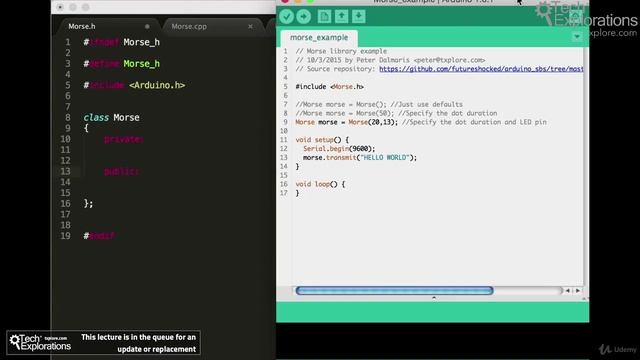The width and height of the screenshot is (640, 360).
Task: Click the Arduino horizontal scrollbar thumb
Action: point(394,291)
